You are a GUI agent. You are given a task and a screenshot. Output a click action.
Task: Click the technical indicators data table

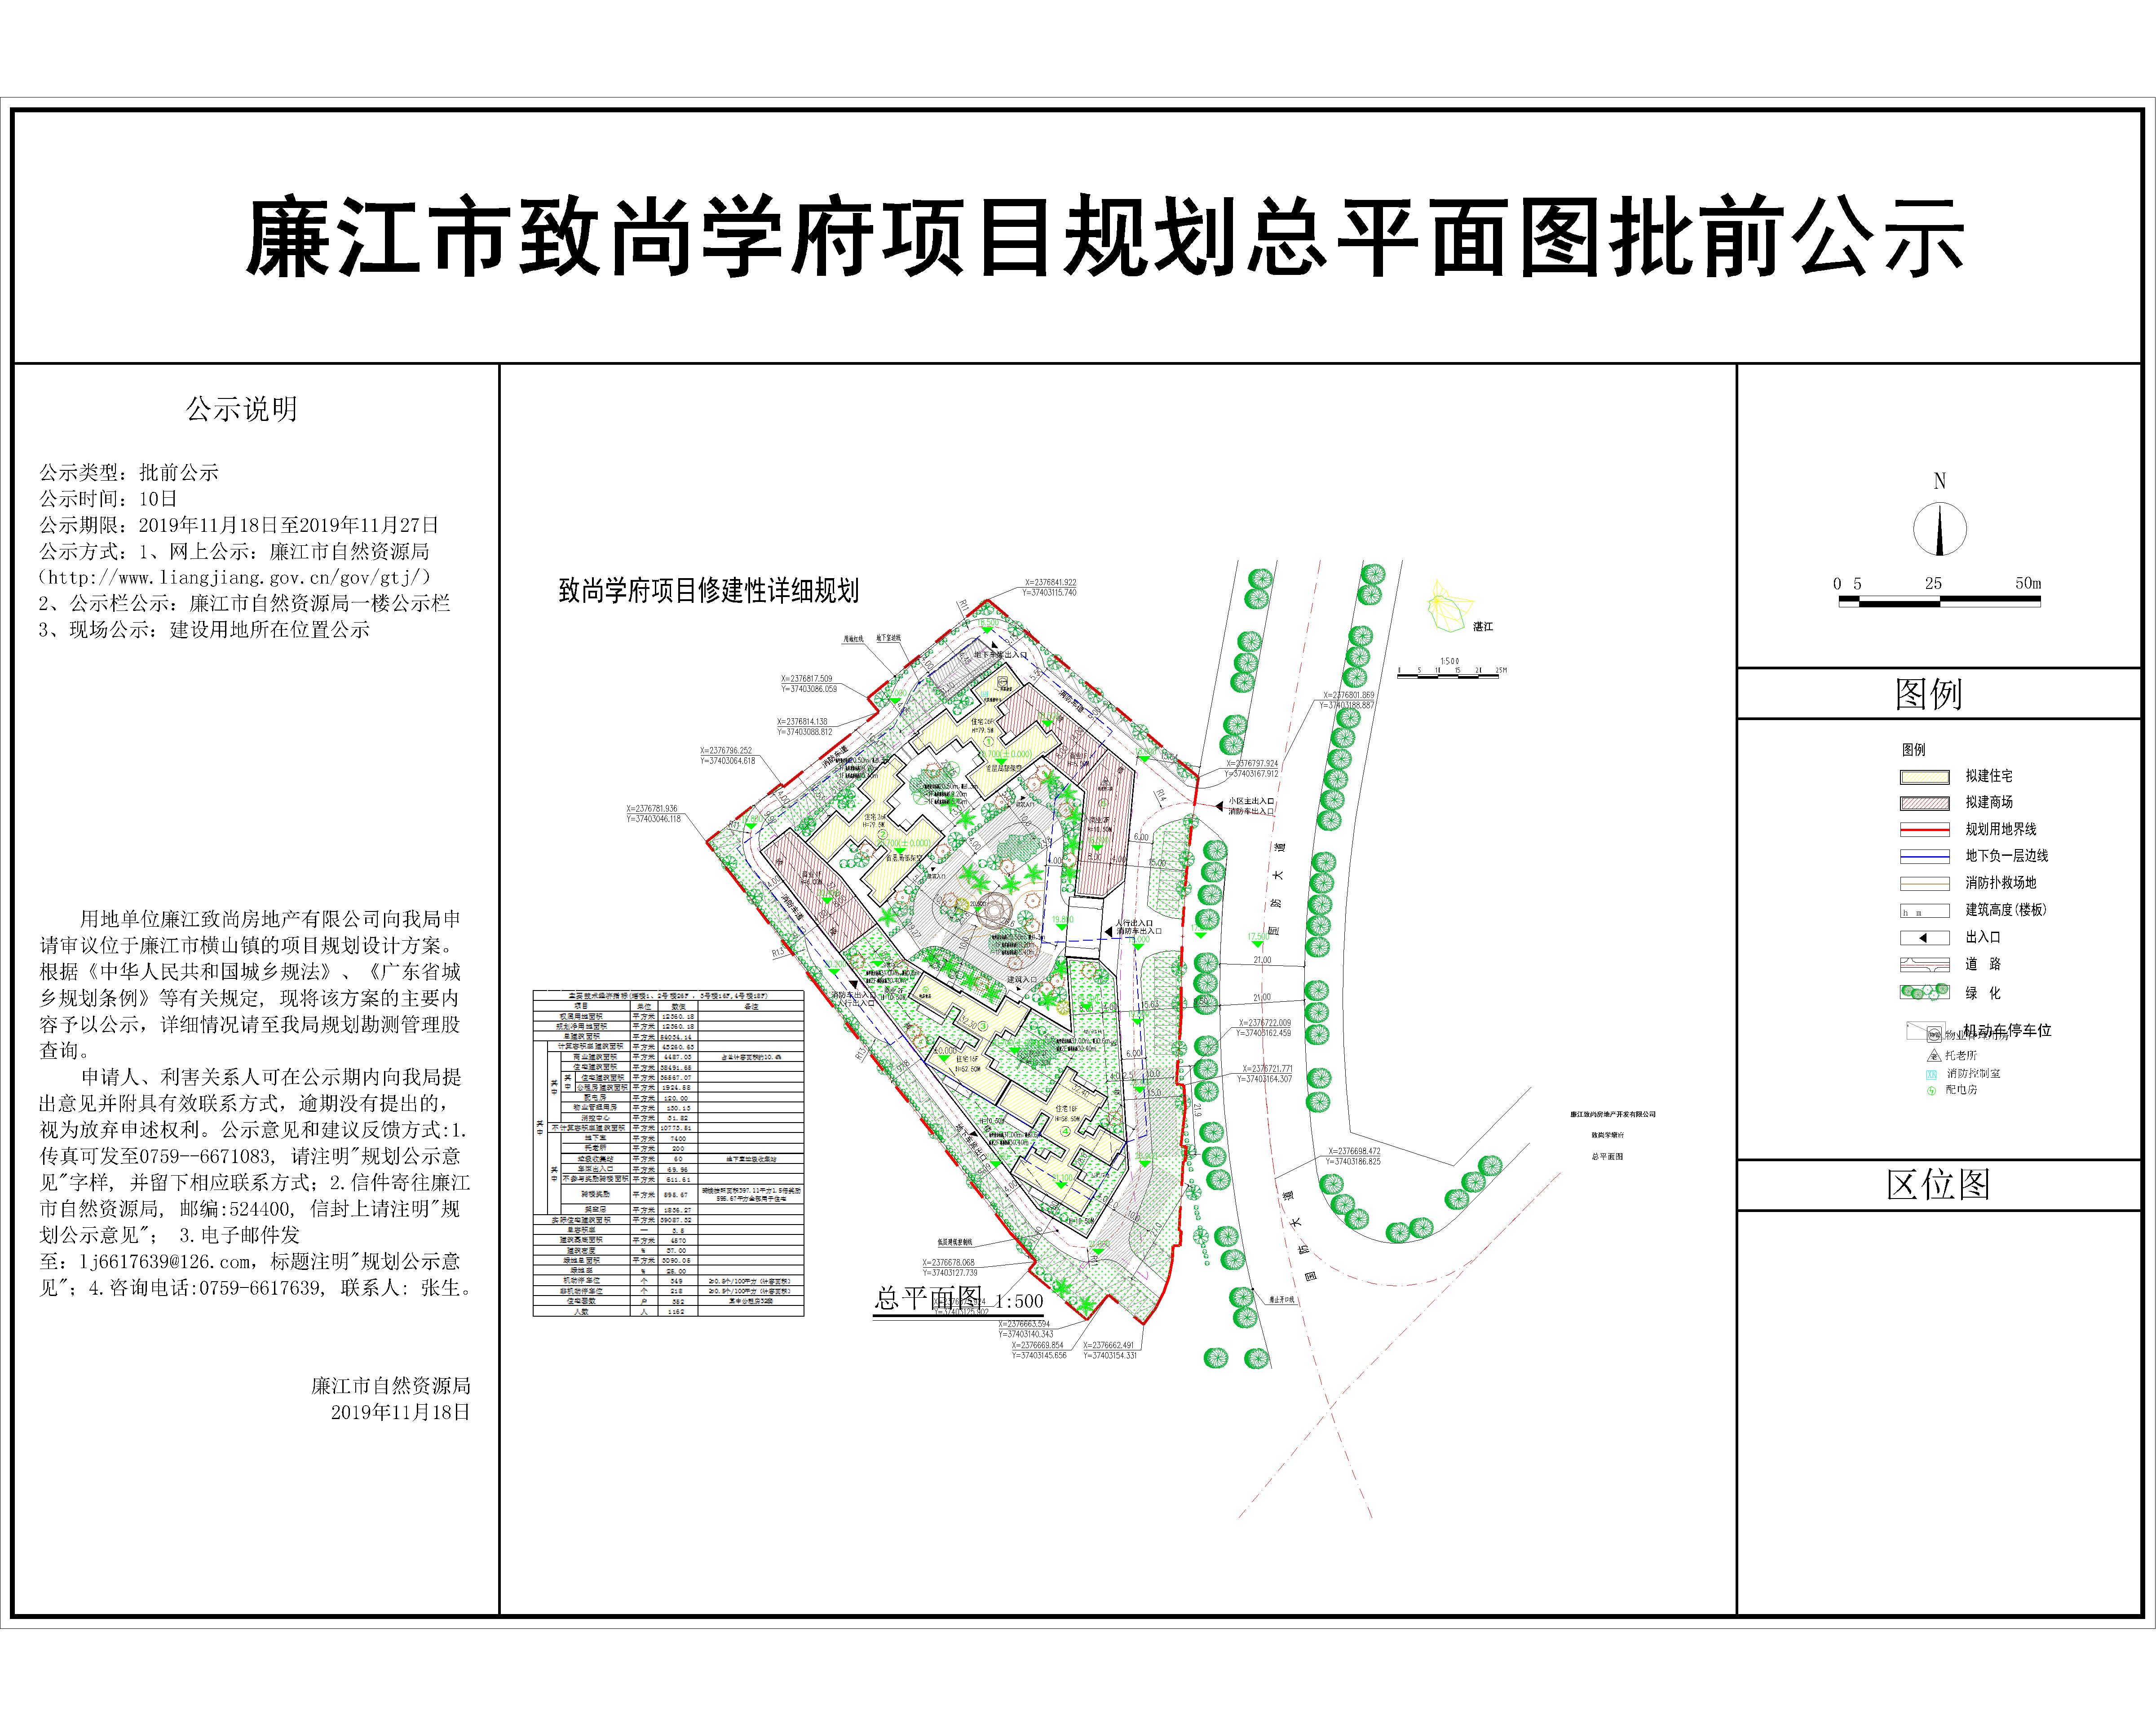click(668, 1153)
